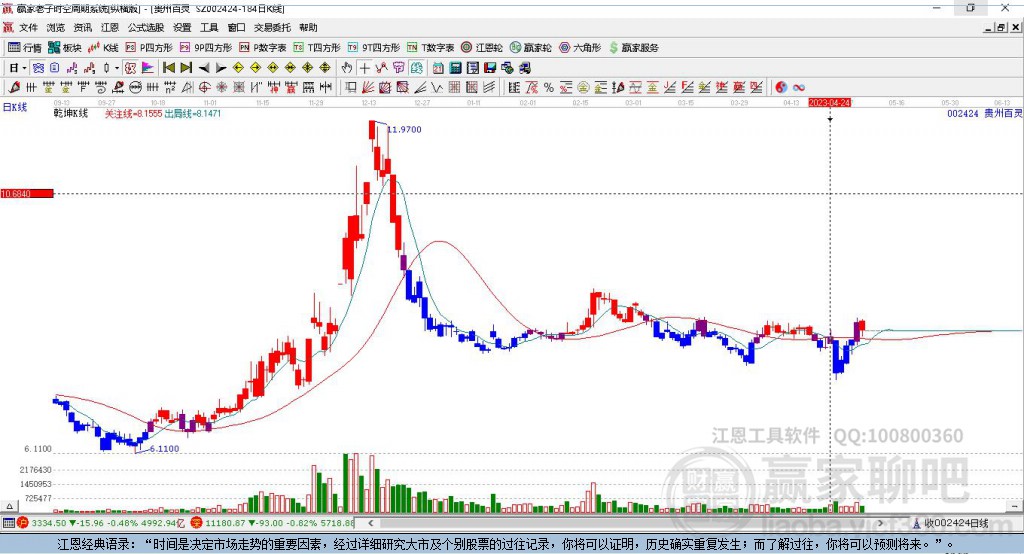Open the T四方形 tool
Viewport: 1024px width, 554px height.
[317, 48]
